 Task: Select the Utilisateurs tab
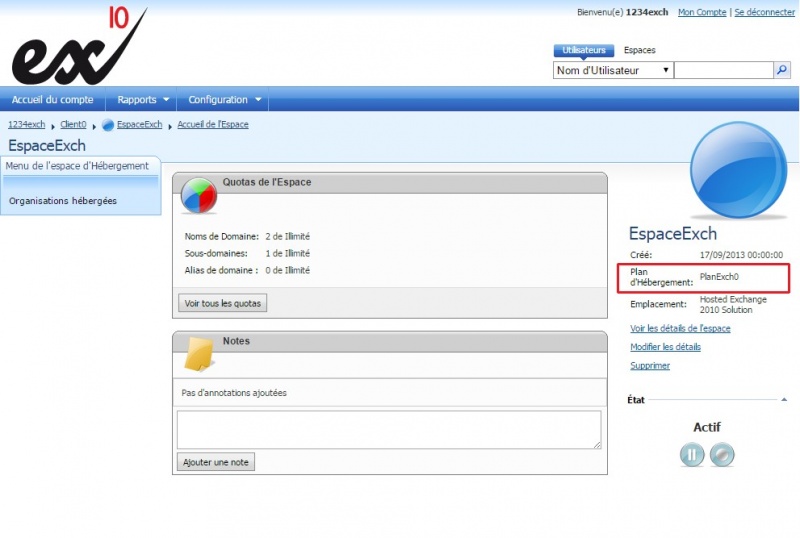pyautogui.click(x=583, y=50)
